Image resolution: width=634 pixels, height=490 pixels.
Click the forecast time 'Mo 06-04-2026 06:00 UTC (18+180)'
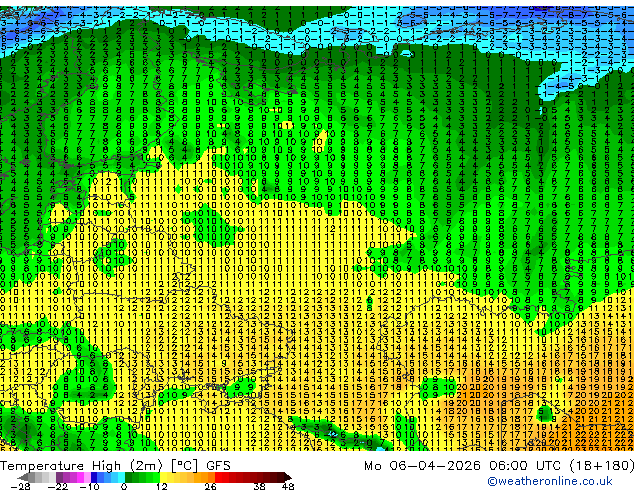[x=499, y=466]
